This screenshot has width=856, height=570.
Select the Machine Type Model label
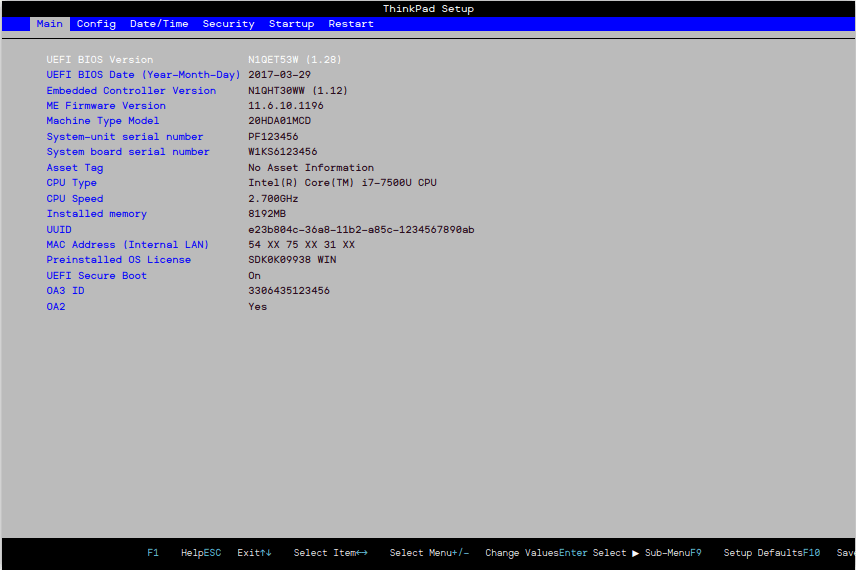[103, 121]
